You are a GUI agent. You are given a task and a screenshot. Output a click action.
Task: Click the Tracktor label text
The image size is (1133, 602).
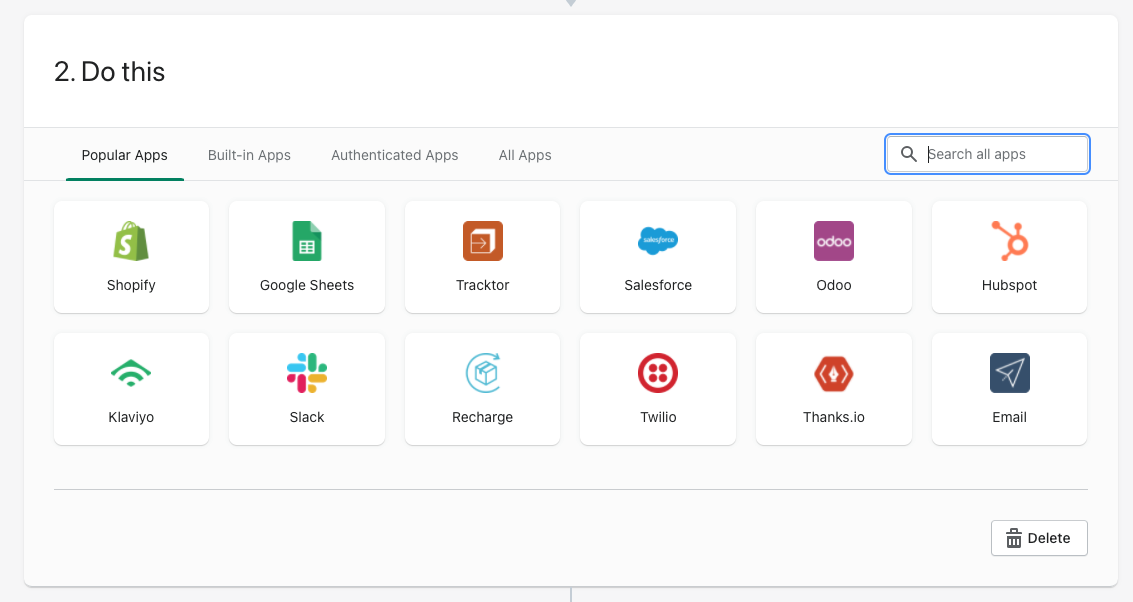point(483,285)
